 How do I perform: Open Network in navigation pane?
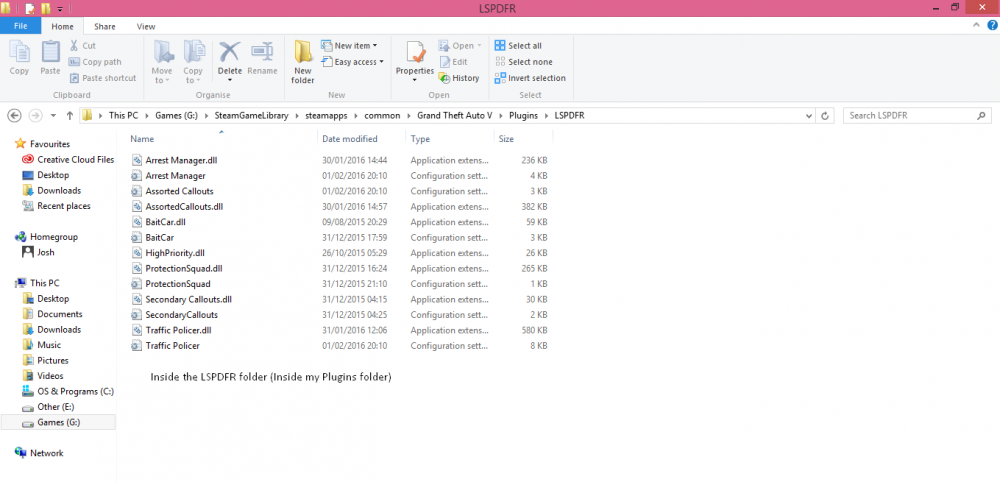40,453
